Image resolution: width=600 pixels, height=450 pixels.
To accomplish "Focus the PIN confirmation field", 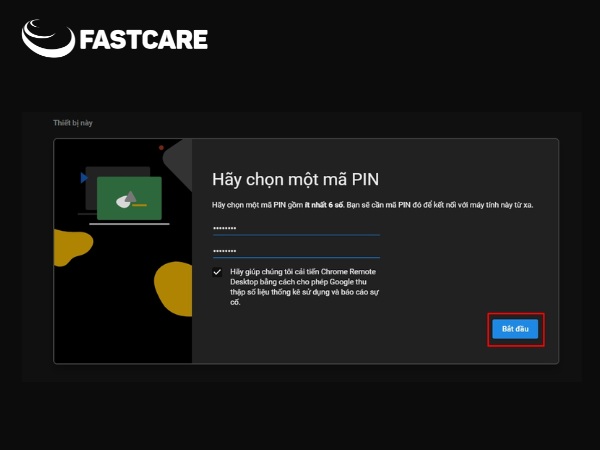I will tap(296, 251).
